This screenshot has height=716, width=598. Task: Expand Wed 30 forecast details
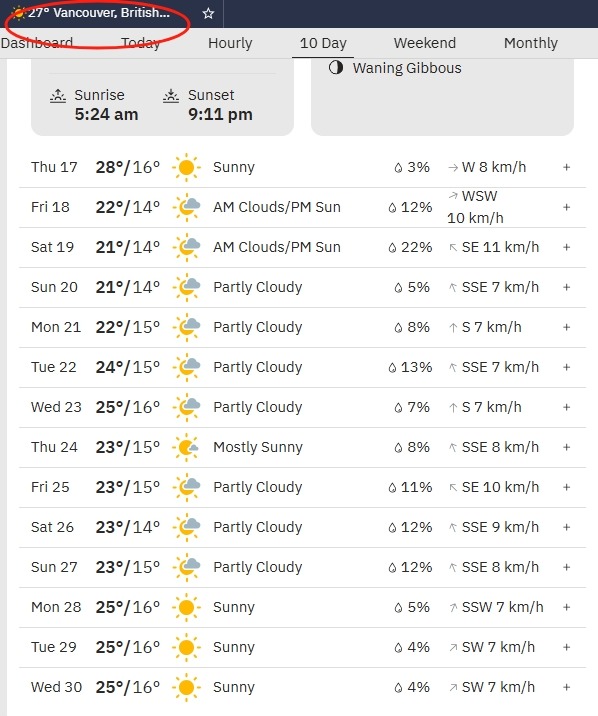pyautogui.click(x=567, y=687)
